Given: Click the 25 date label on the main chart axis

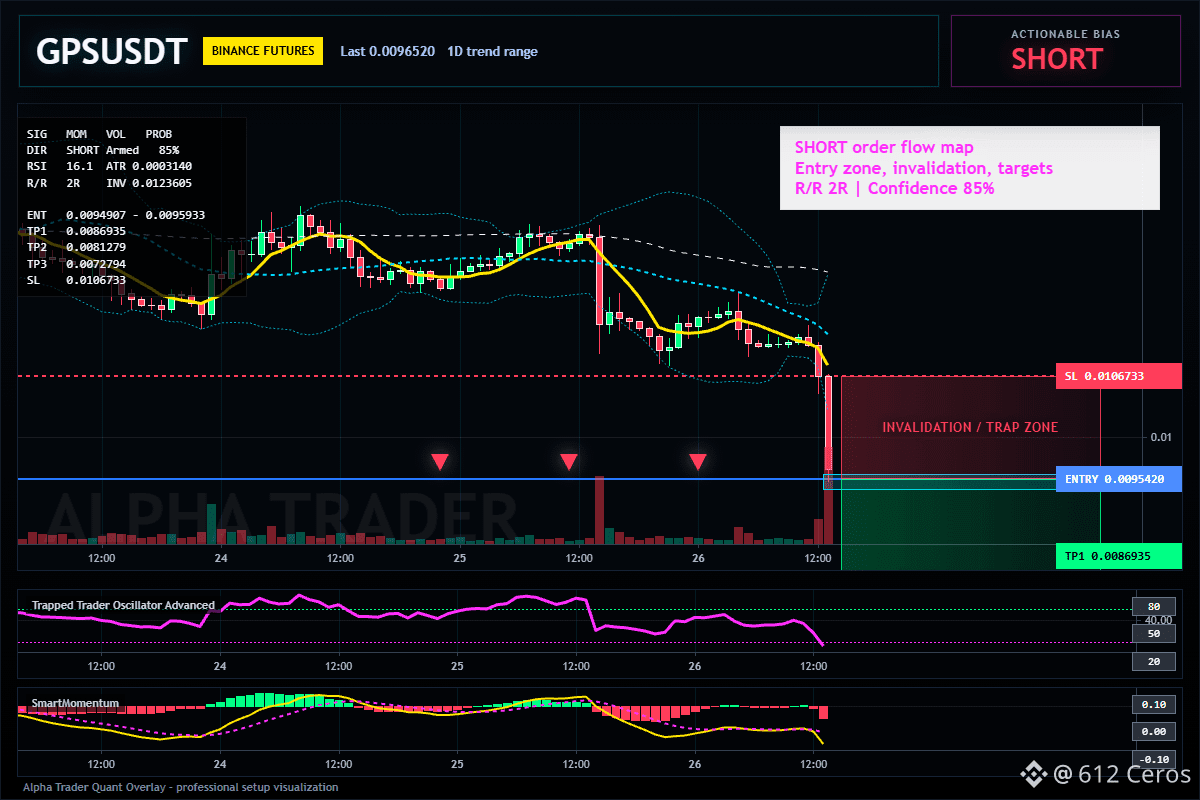Looking at the screenshot, I should point(458,557).
